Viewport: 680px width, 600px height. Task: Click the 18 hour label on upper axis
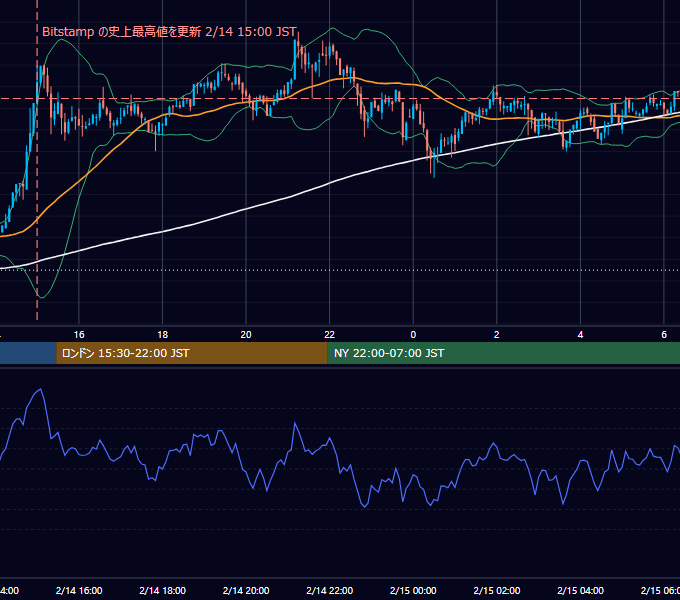point(162,335)
